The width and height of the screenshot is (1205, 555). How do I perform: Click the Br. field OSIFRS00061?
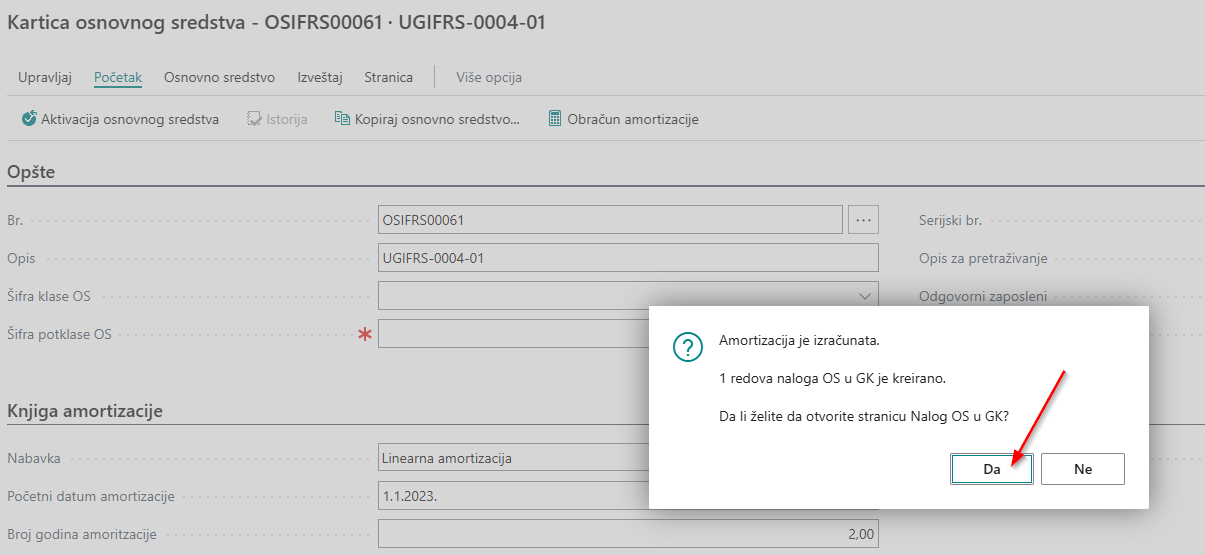610,220
